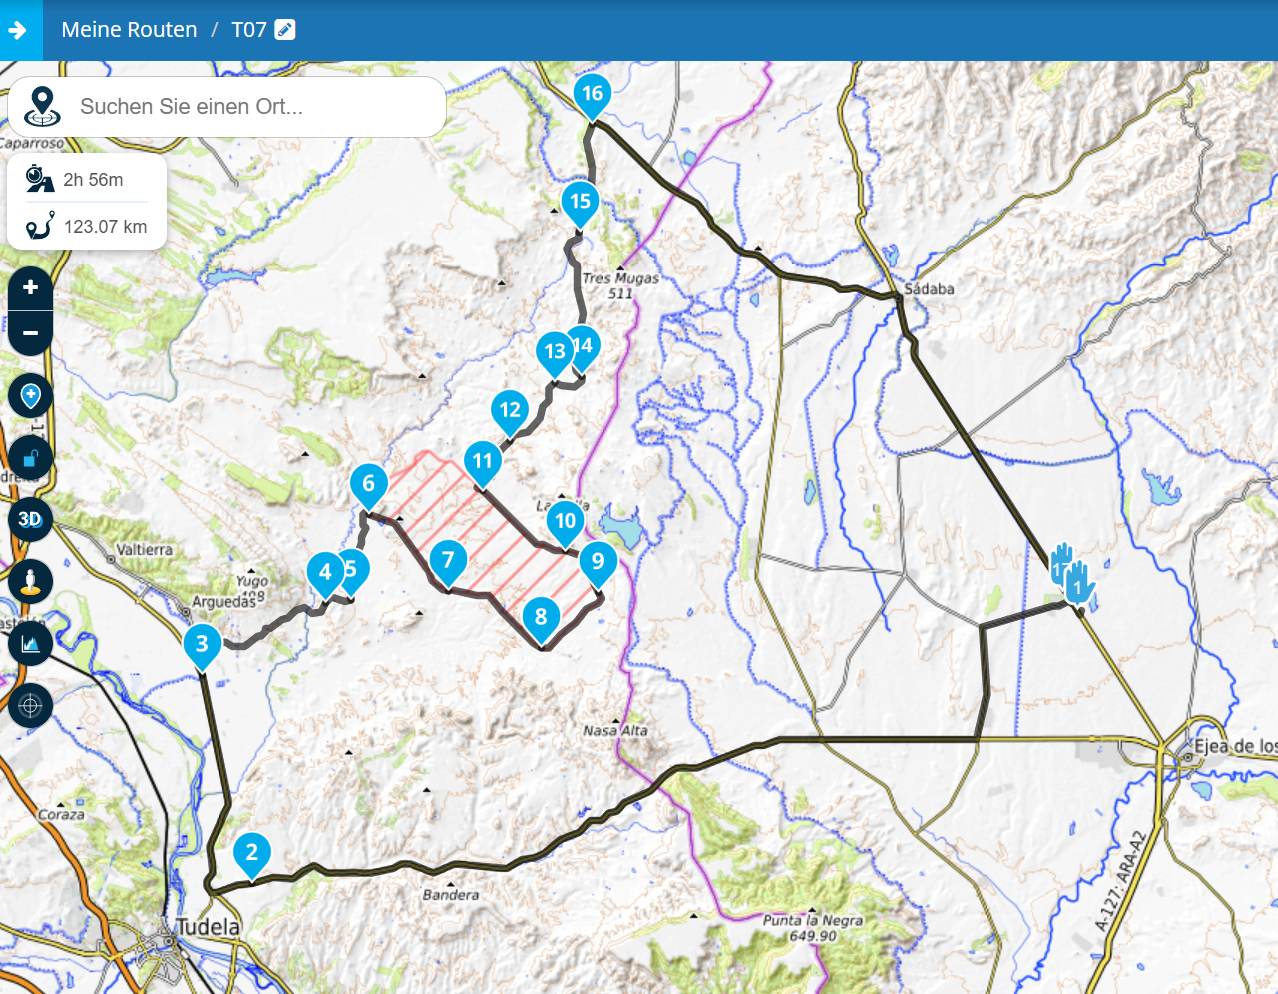Click waypoint marker 3
The height and width of the screenshot is (994, 1278).
(202, 644)
